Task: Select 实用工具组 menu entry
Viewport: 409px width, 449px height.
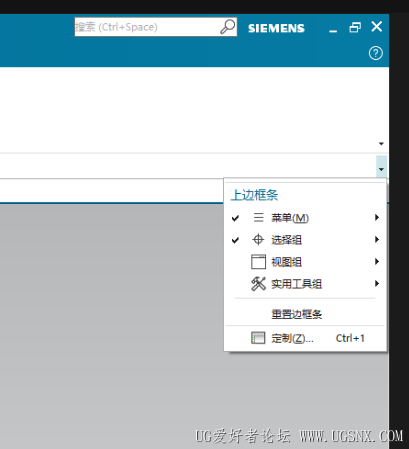Action: [x=305, y=284]
